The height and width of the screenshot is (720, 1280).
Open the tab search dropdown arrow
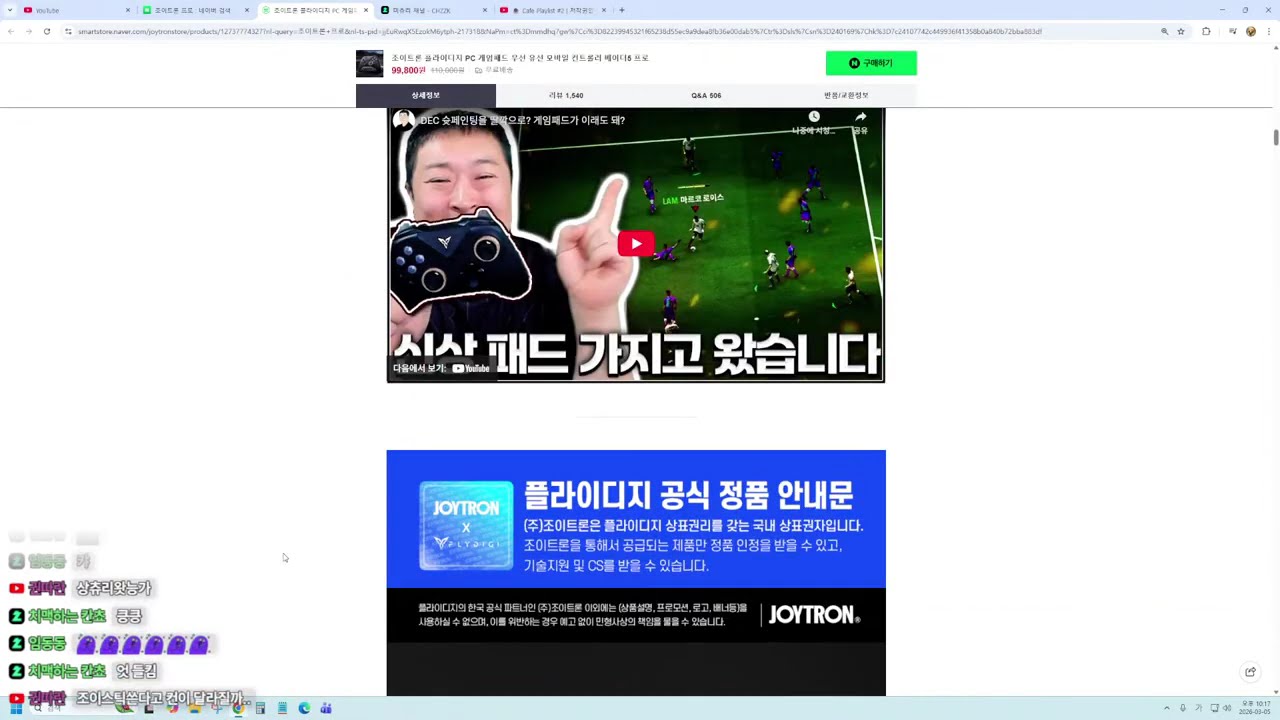tap(9, 10)
